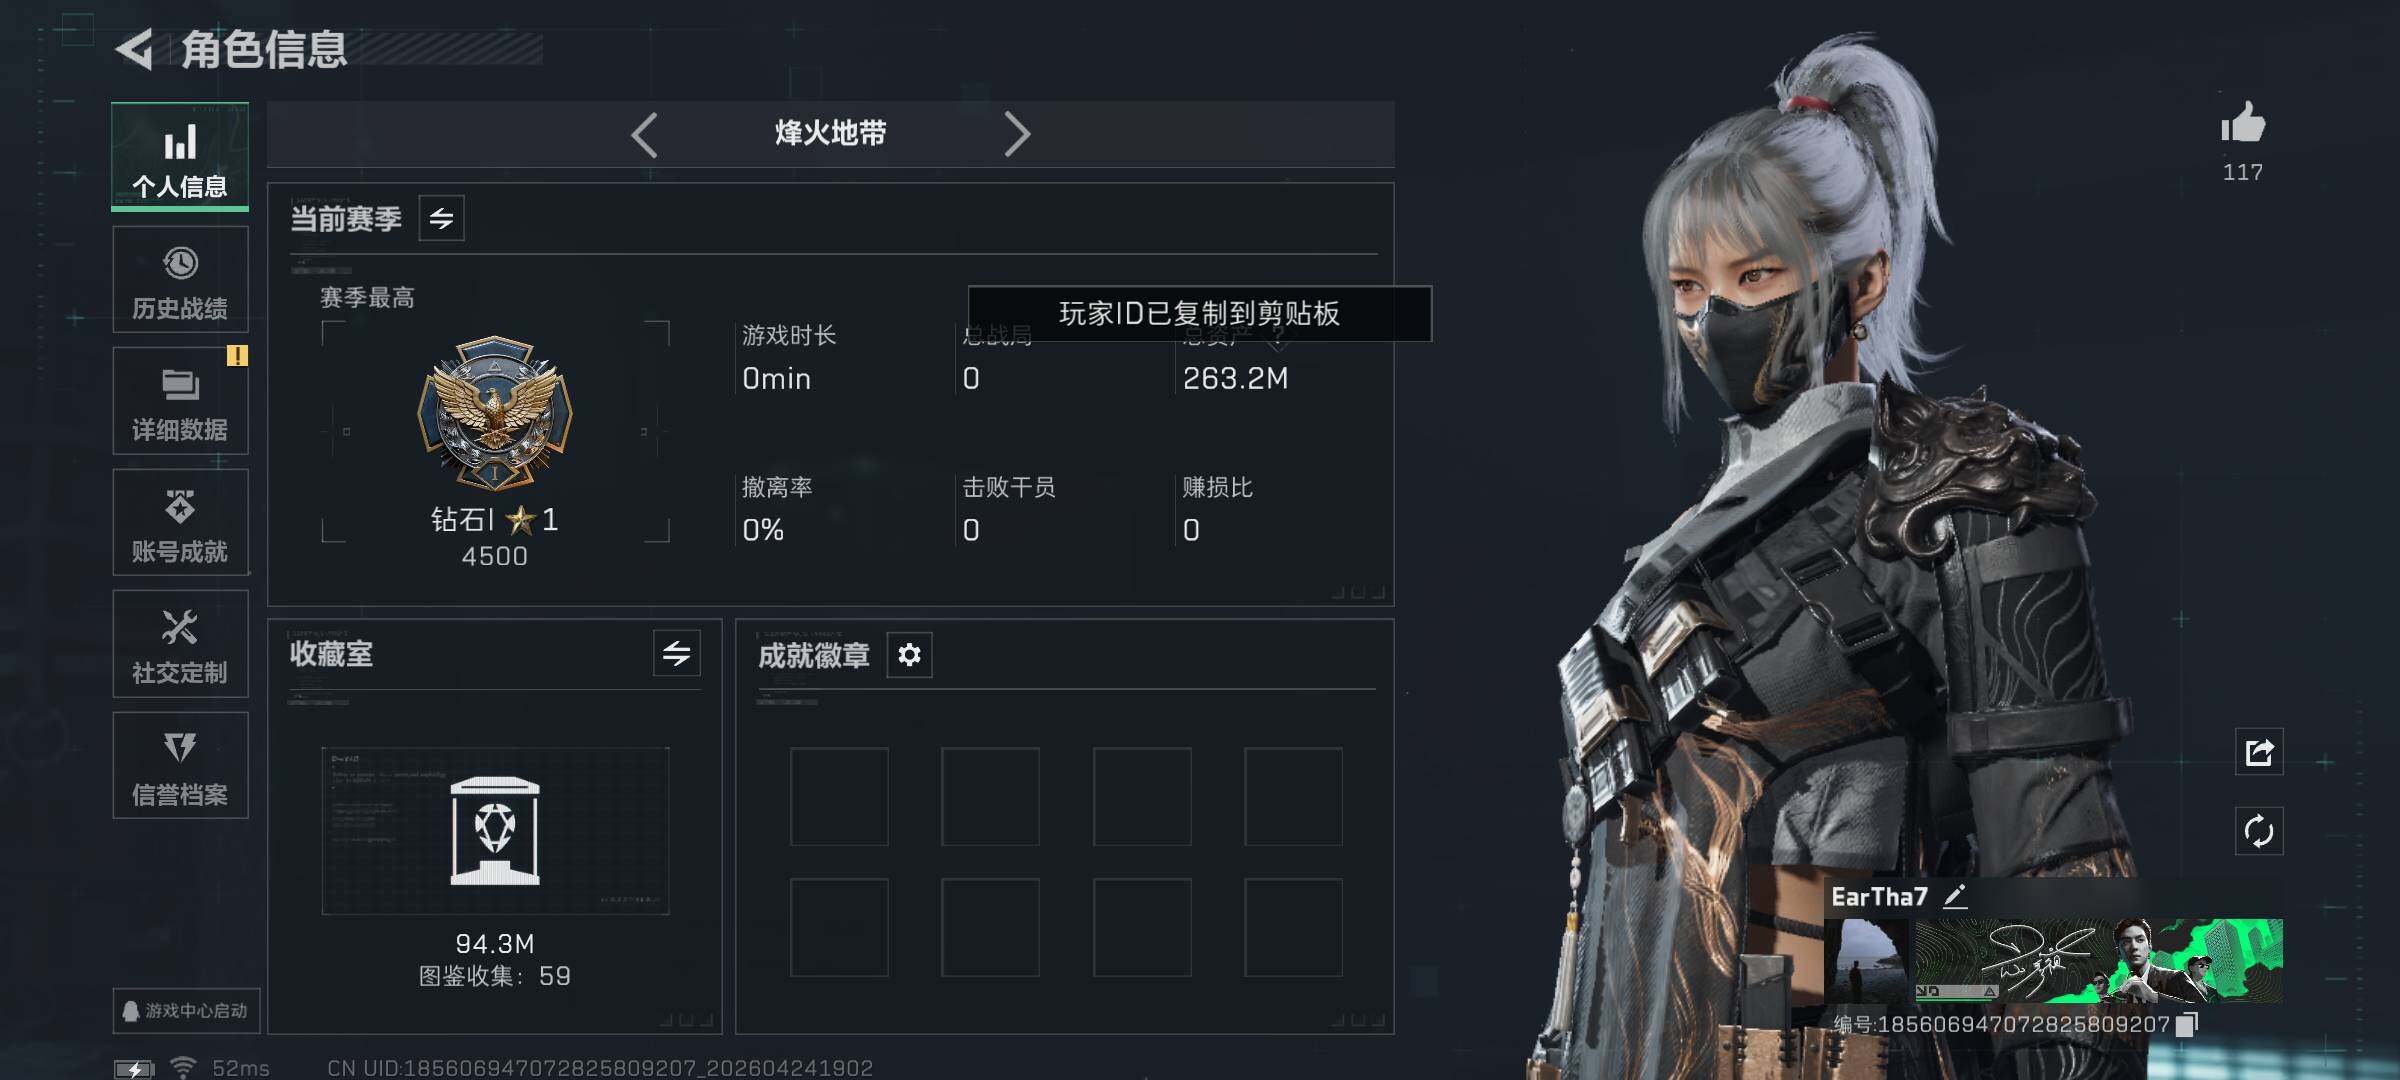The width and height of the screenshot is (2400, 1080).
Task: Open the 历史战绩 tab
Action: tap(180, 280)
